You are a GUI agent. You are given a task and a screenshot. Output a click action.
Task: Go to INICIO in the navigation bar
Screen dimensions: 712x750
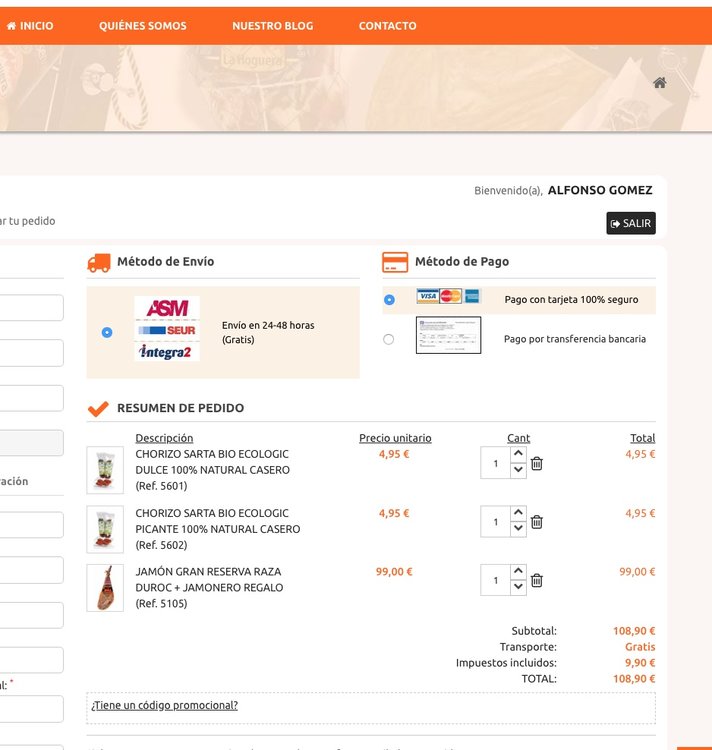coord(30,26)
